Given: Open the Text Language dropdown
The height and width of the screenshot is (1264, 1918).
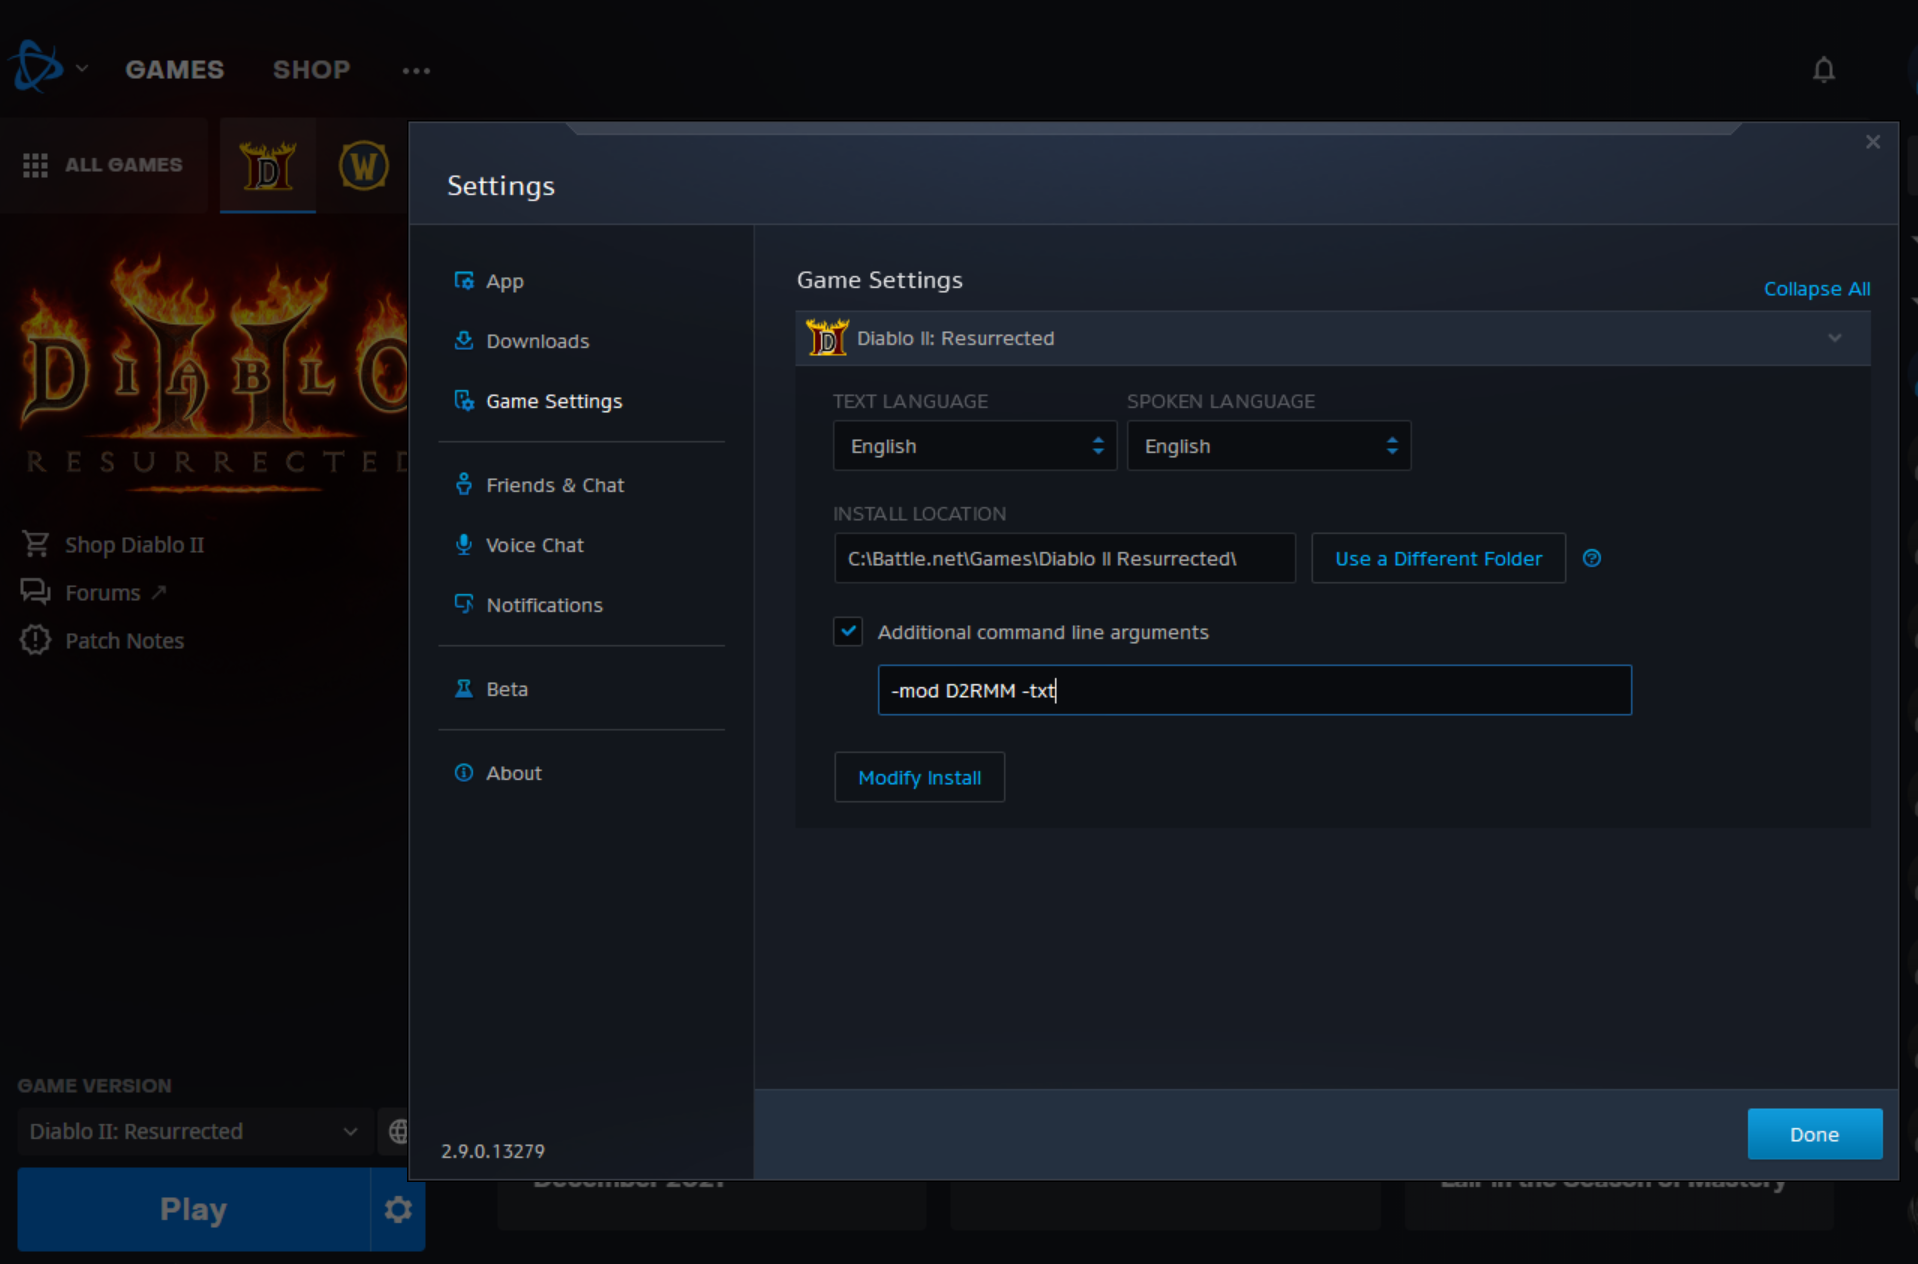Looking at the screenshot, I should coord(975,446).
